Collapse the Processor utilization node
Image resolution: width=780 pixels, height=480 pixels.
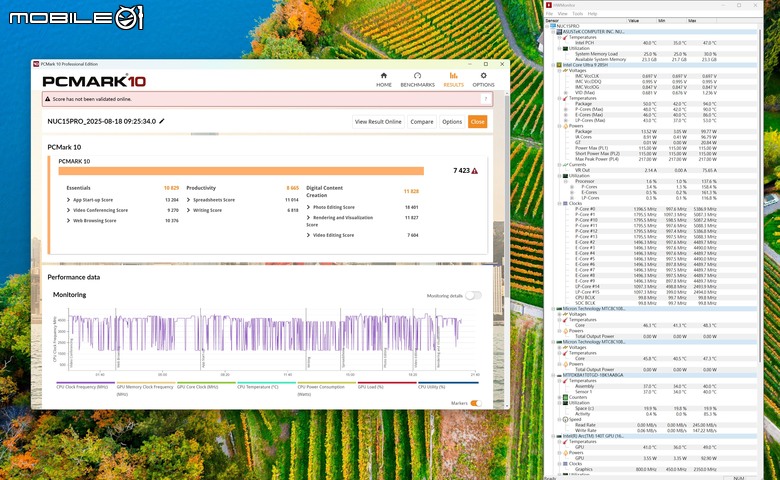pos(565,181)
